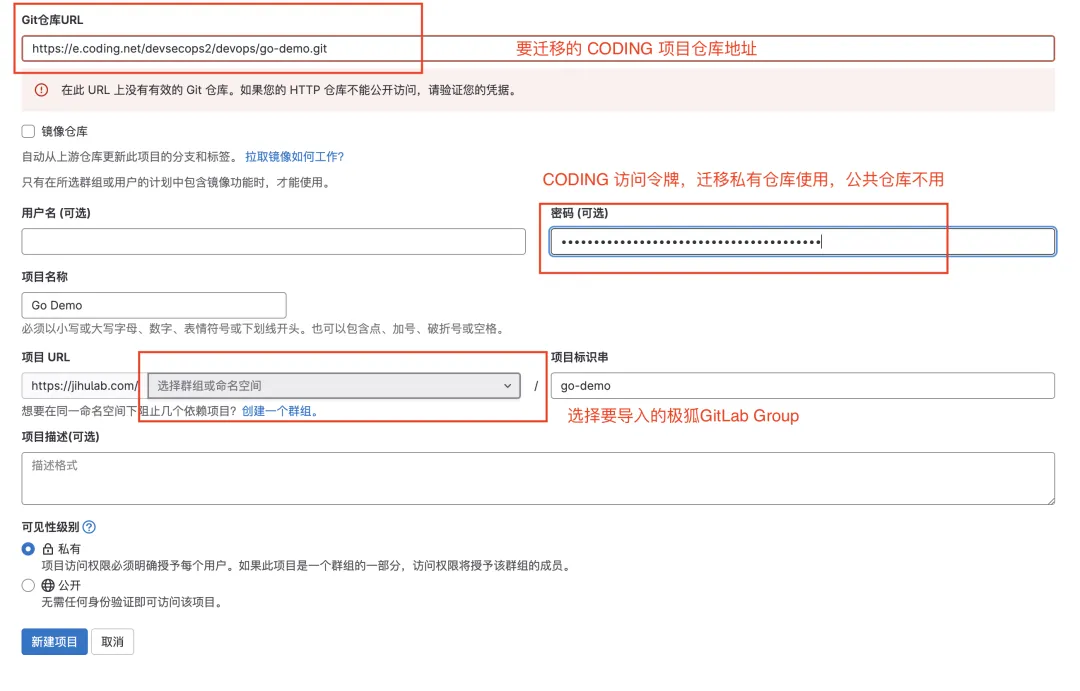Image resolution: width=1080 pixels, height=691 pixels.
Task: Enable the 镜像仓库 checkbox
Action: point(28,131)
